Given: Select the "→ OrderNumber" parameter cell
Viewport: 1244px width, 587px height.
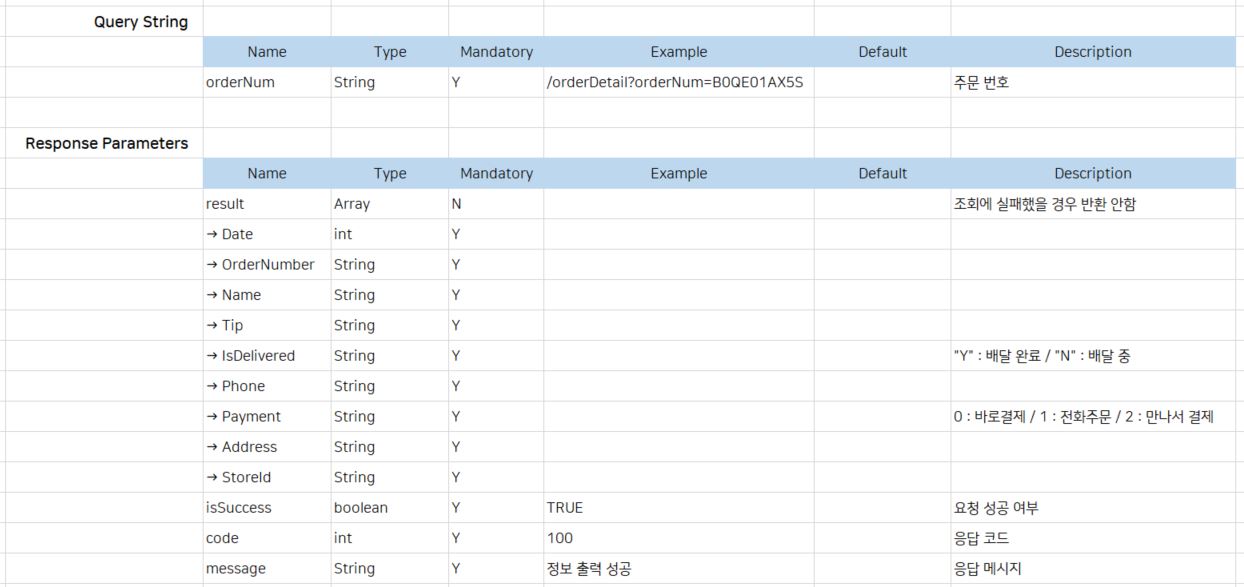Looking at the screenshot, I should point(260,265).
